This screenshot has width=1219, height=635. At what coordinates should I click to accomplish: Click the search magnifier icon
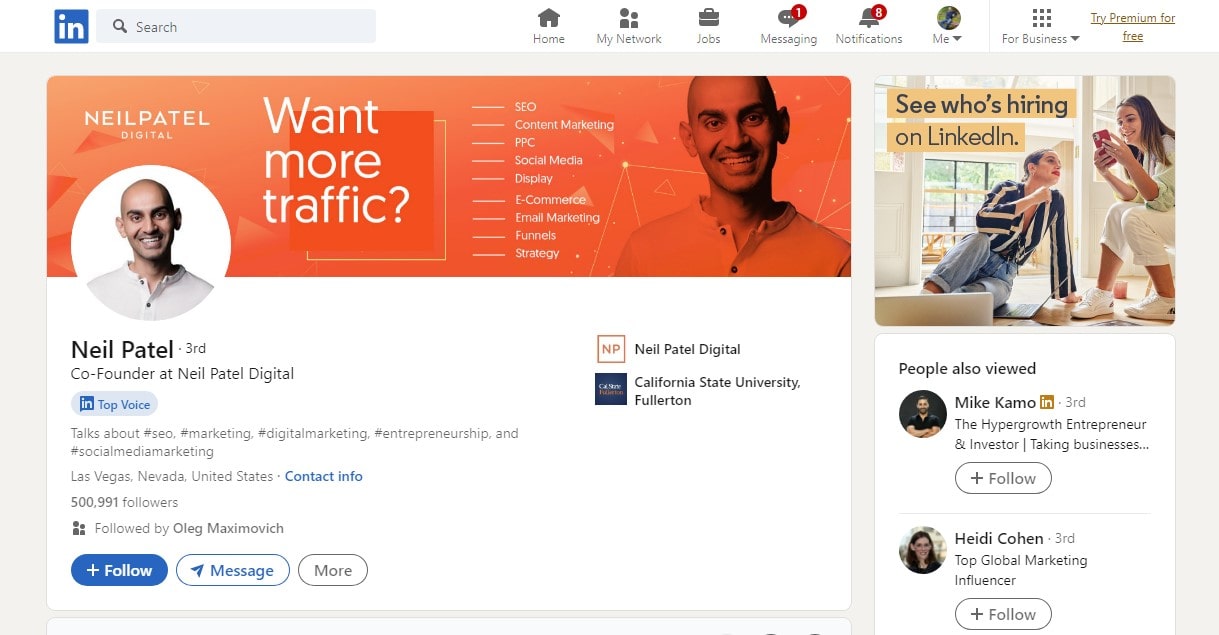(x=120, y=27)
